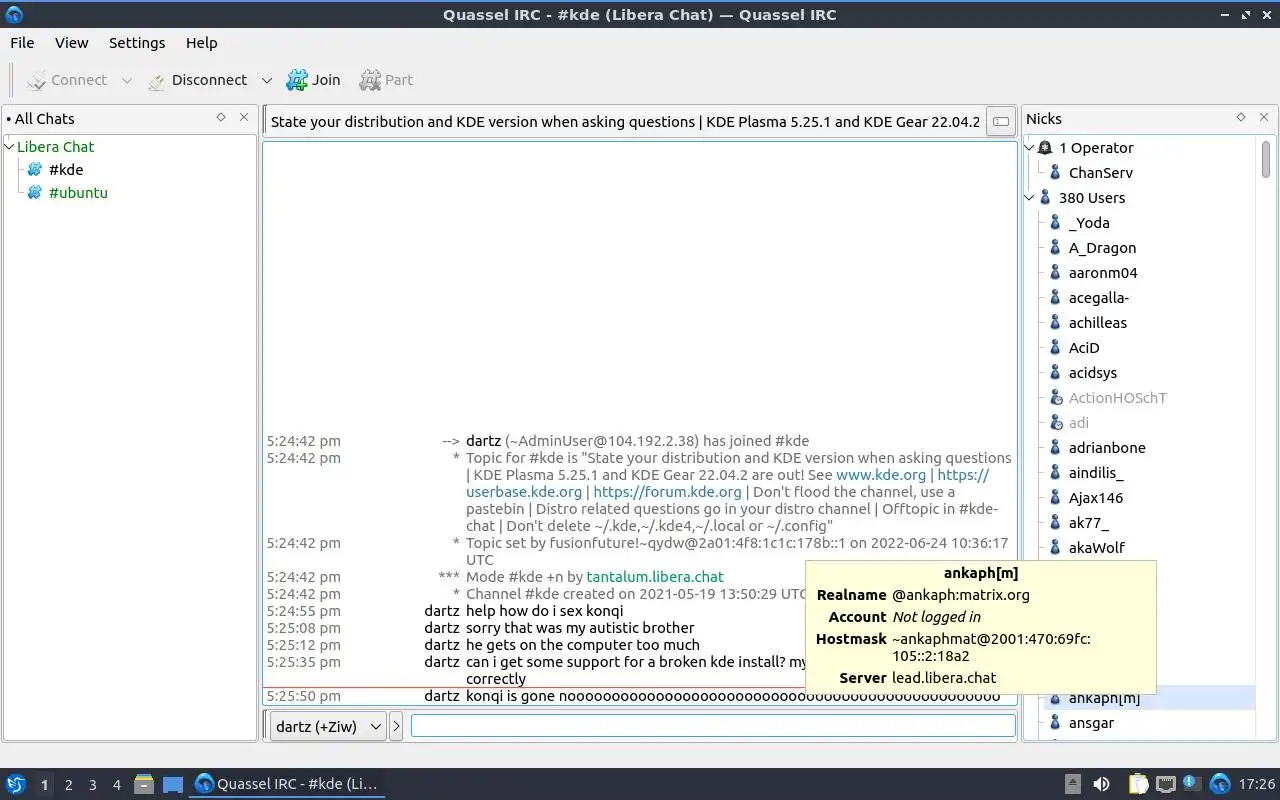This screenshot has width=1280, height=800.
Task: Switch to virtual desktop 2
Action: click(68, 785)
